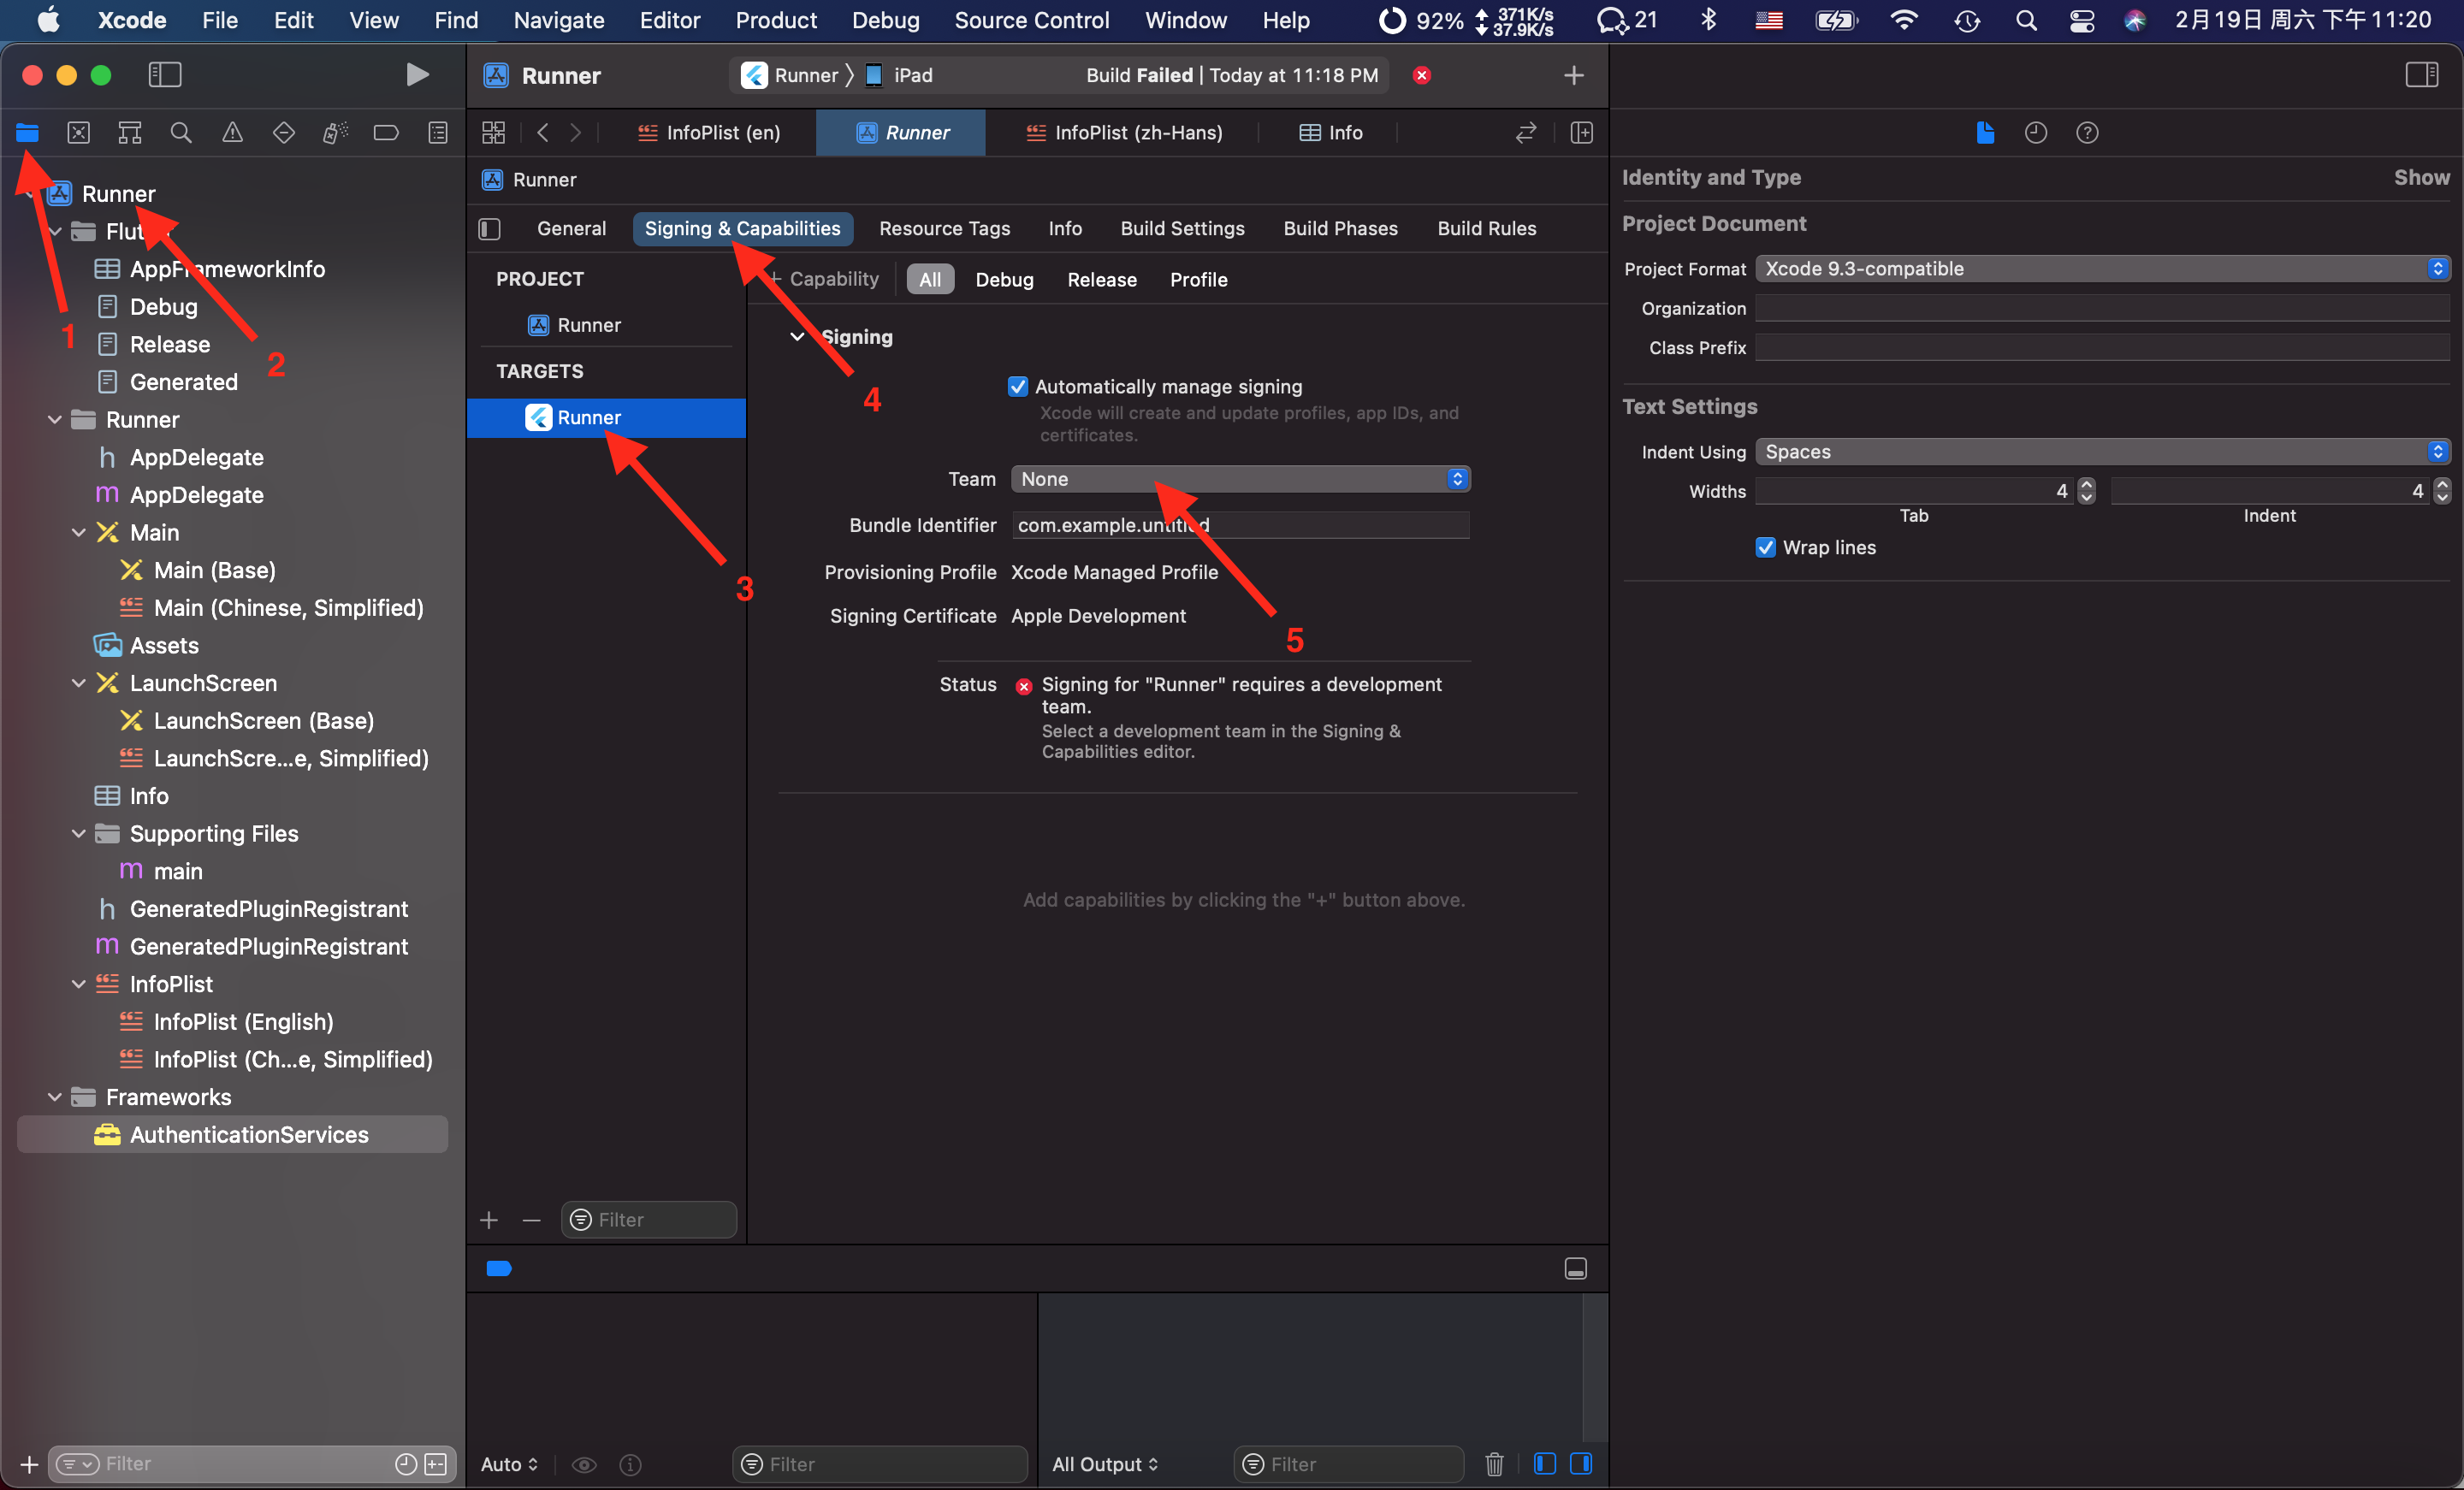
Task: Click the Bundle Identifier text field
Action: pyautogui.click(x=1240, y=525)
